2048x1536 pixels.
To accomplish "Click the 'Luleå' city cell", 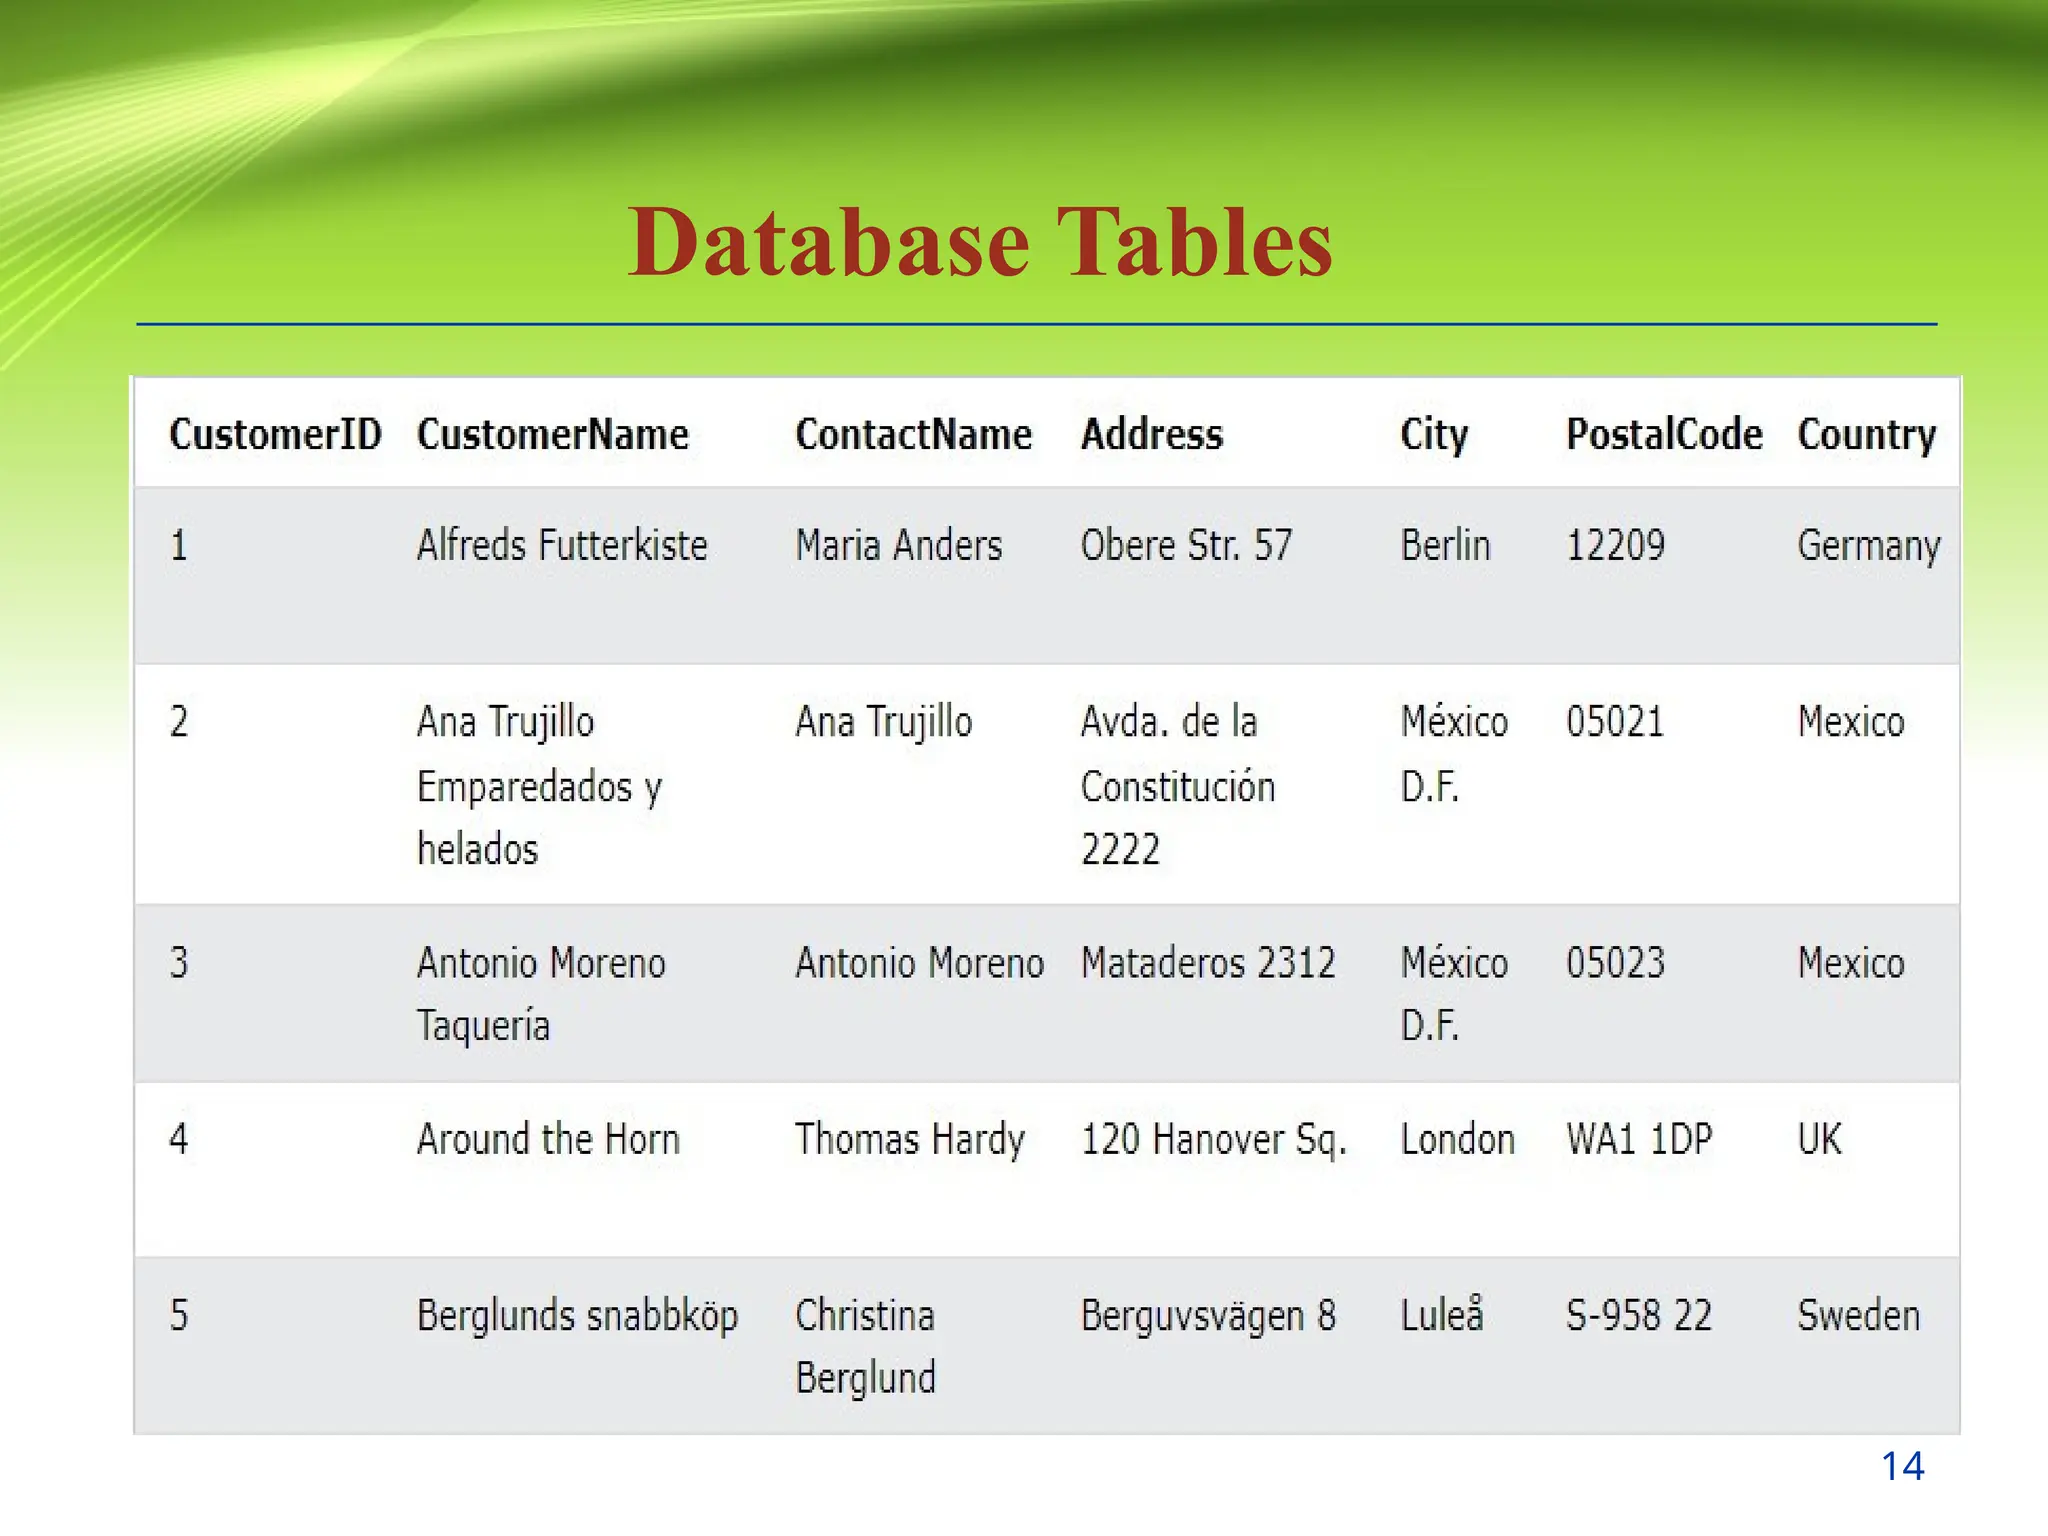I will 1441,1314.
